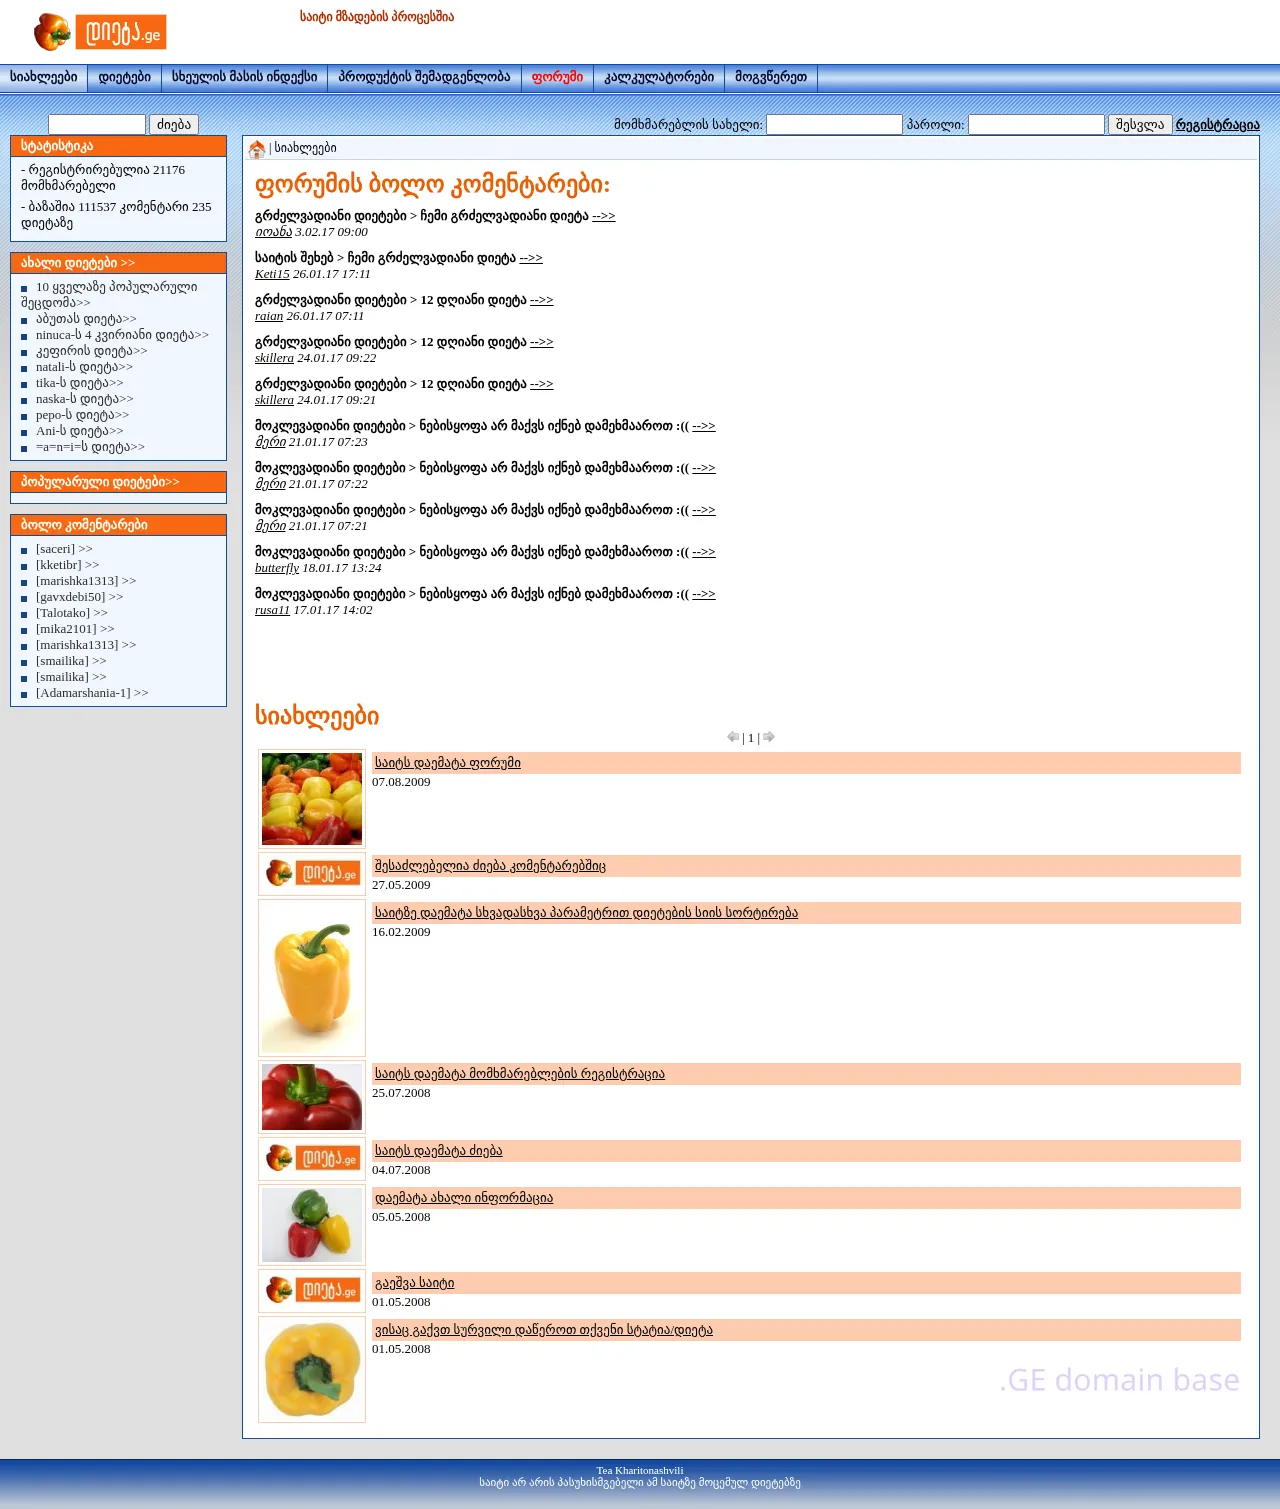The width and height of the screenshot is (1280, 1509).
Task: Focus the username input field
Action: click(834, 125)
